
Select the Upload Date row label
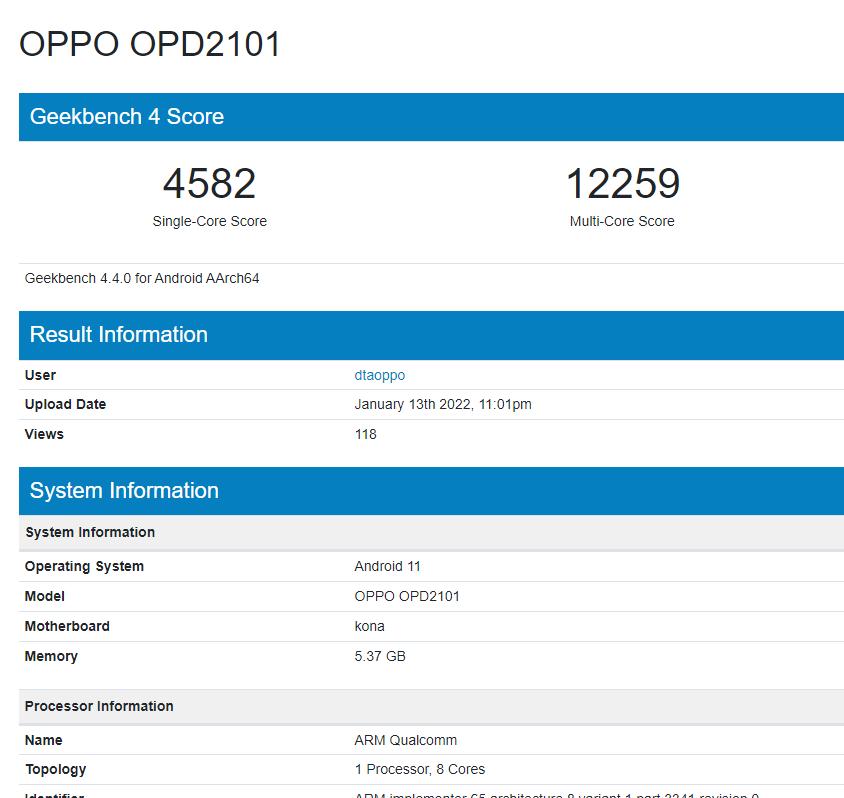(65, 404)
